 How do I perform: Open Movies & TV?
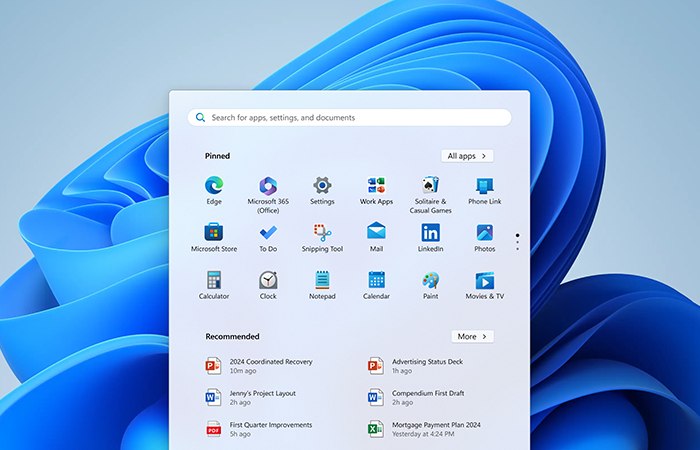point(484,285)
